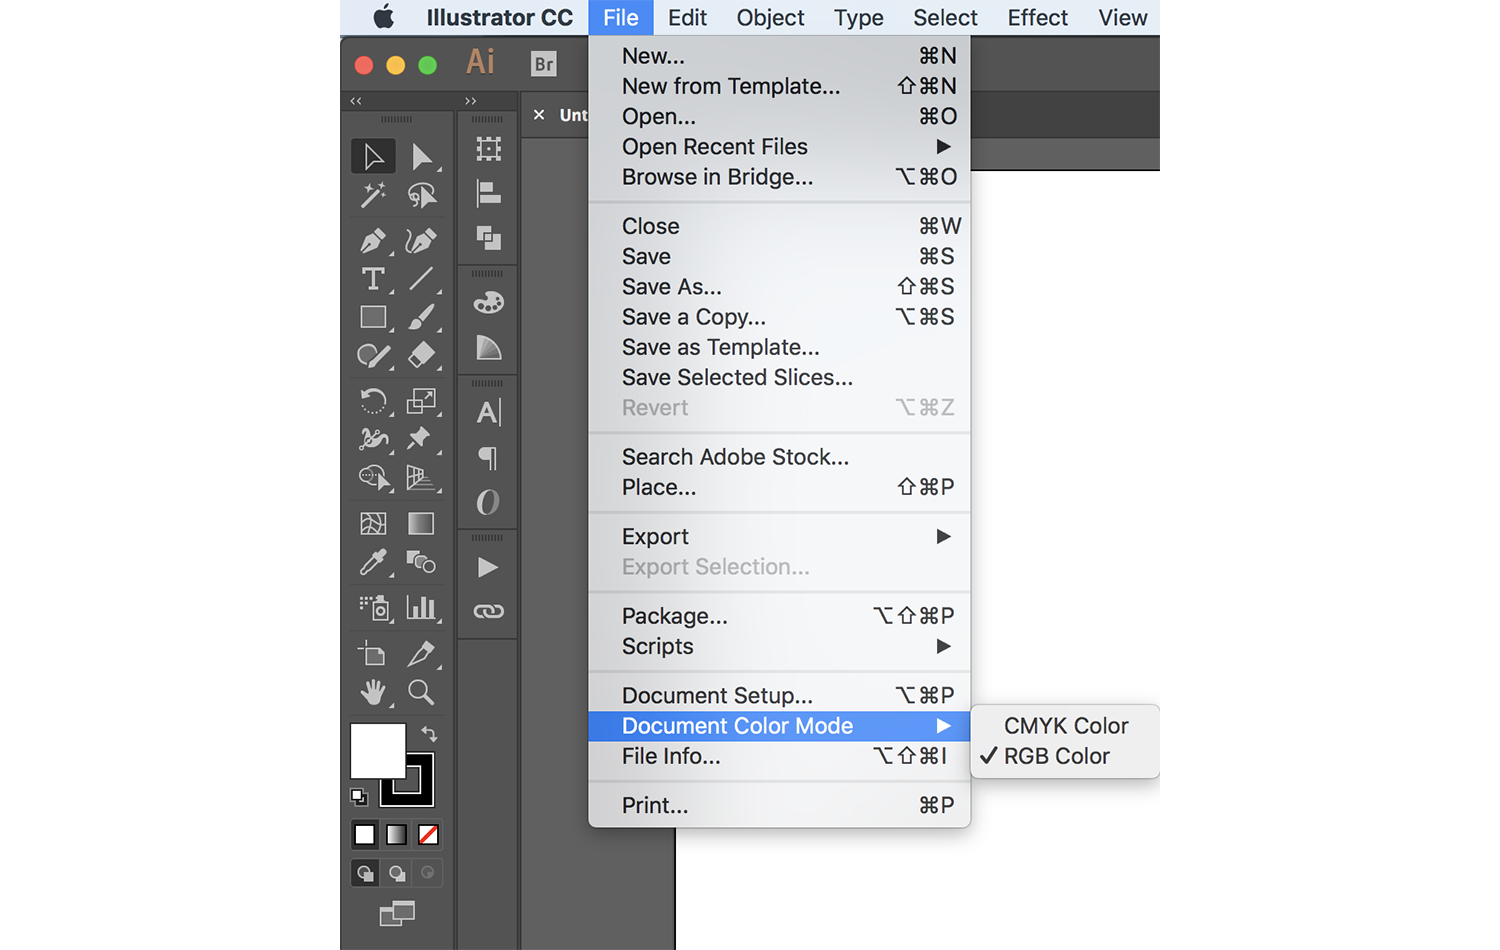Switch document to CMYK Color mode
Viewport: 1500px width, 950px height.
[1065, 726]
